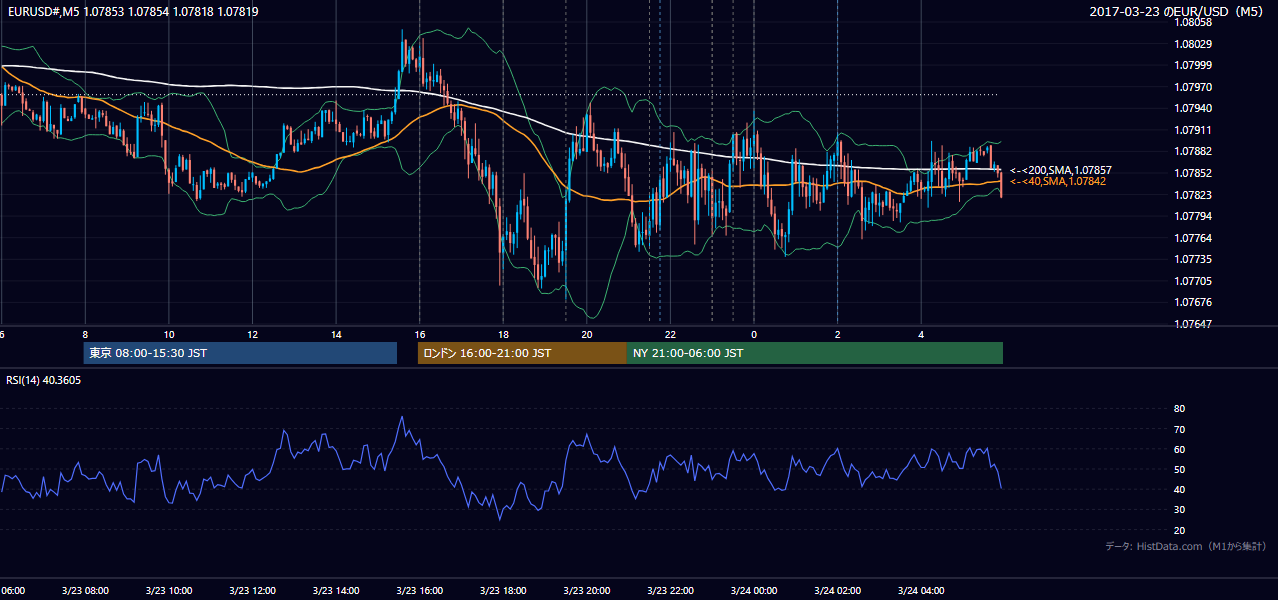
Task: Click RSI scale value 50
Action: (1179, 469)
